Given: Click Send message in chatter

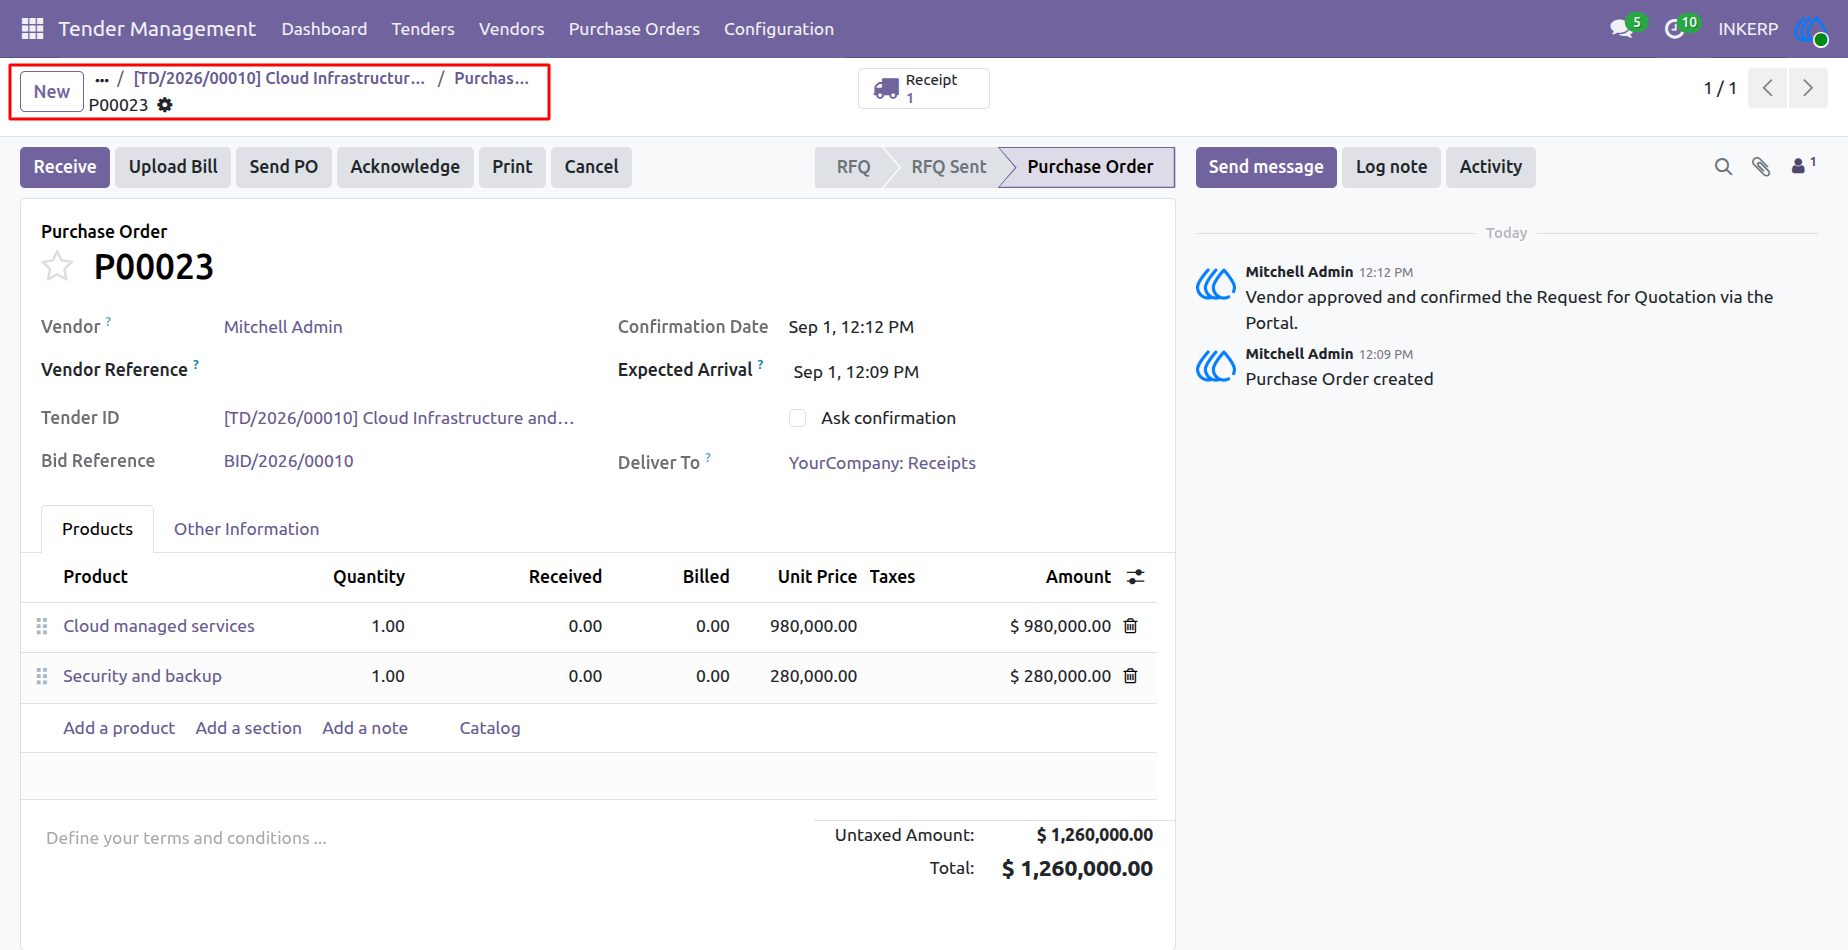Looking at the screenshot, I should (1266, 167).
